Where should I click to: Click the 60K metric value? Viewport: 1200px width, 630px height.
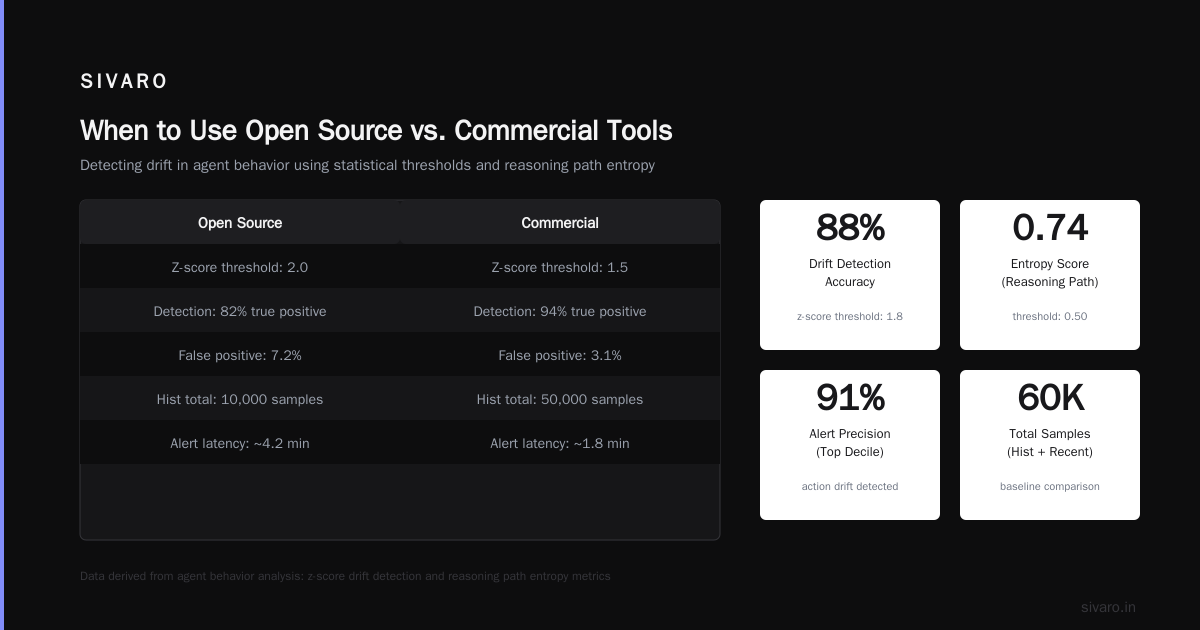click(x=1050, y=398)
